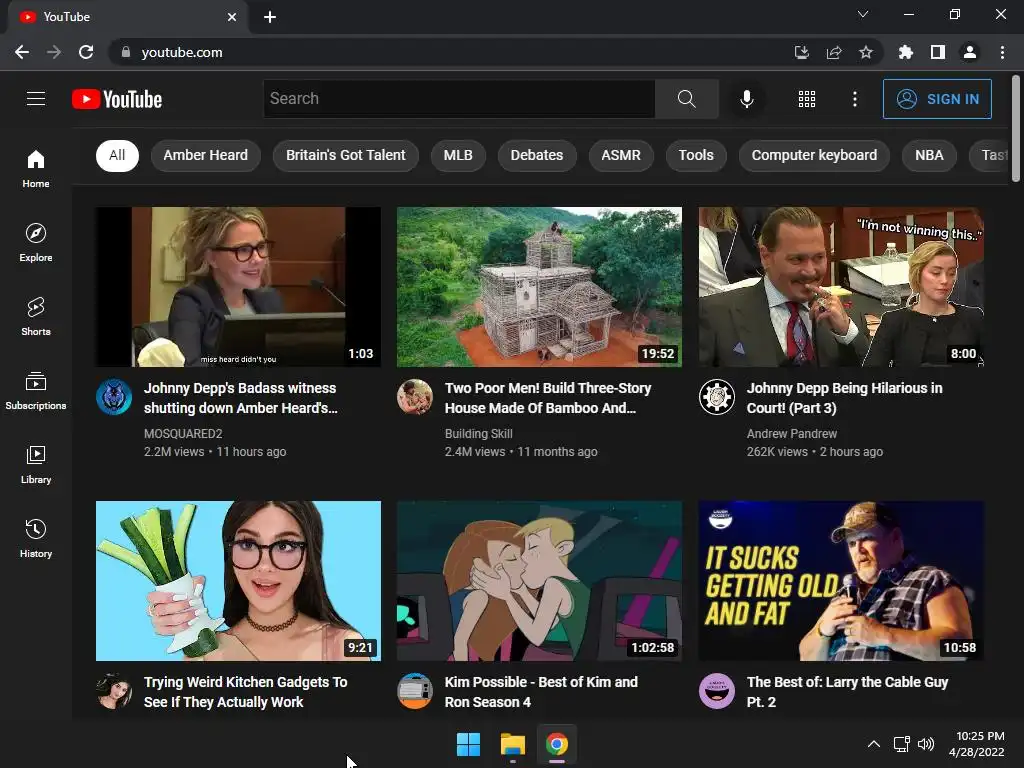Screen dimensions: 1024x768
Task: Click the install app icon in address bar
Action: click(801, 52)
